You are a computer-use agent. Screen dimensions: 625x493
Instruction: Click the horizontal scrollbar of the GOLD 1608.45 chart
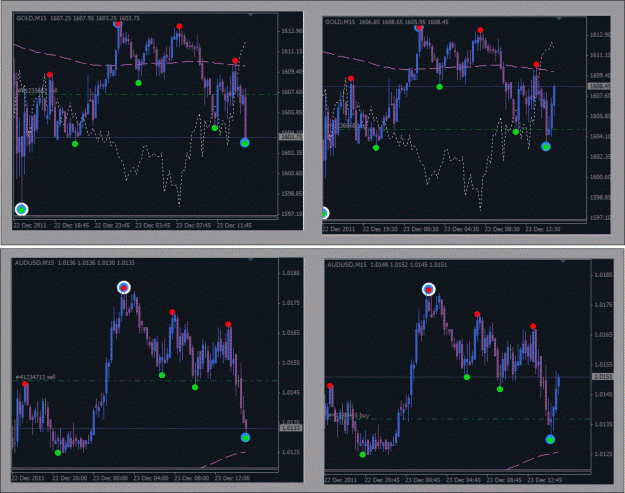coord(454,220)
